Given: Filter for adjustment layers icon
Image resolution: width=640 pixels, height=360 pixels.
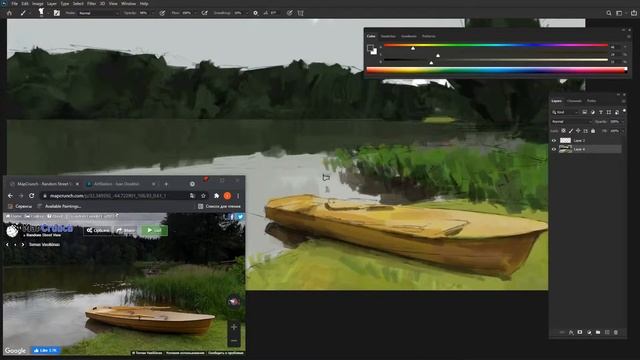Looking at the screenshot, I should pyautogui.click(x=593, y=112).
